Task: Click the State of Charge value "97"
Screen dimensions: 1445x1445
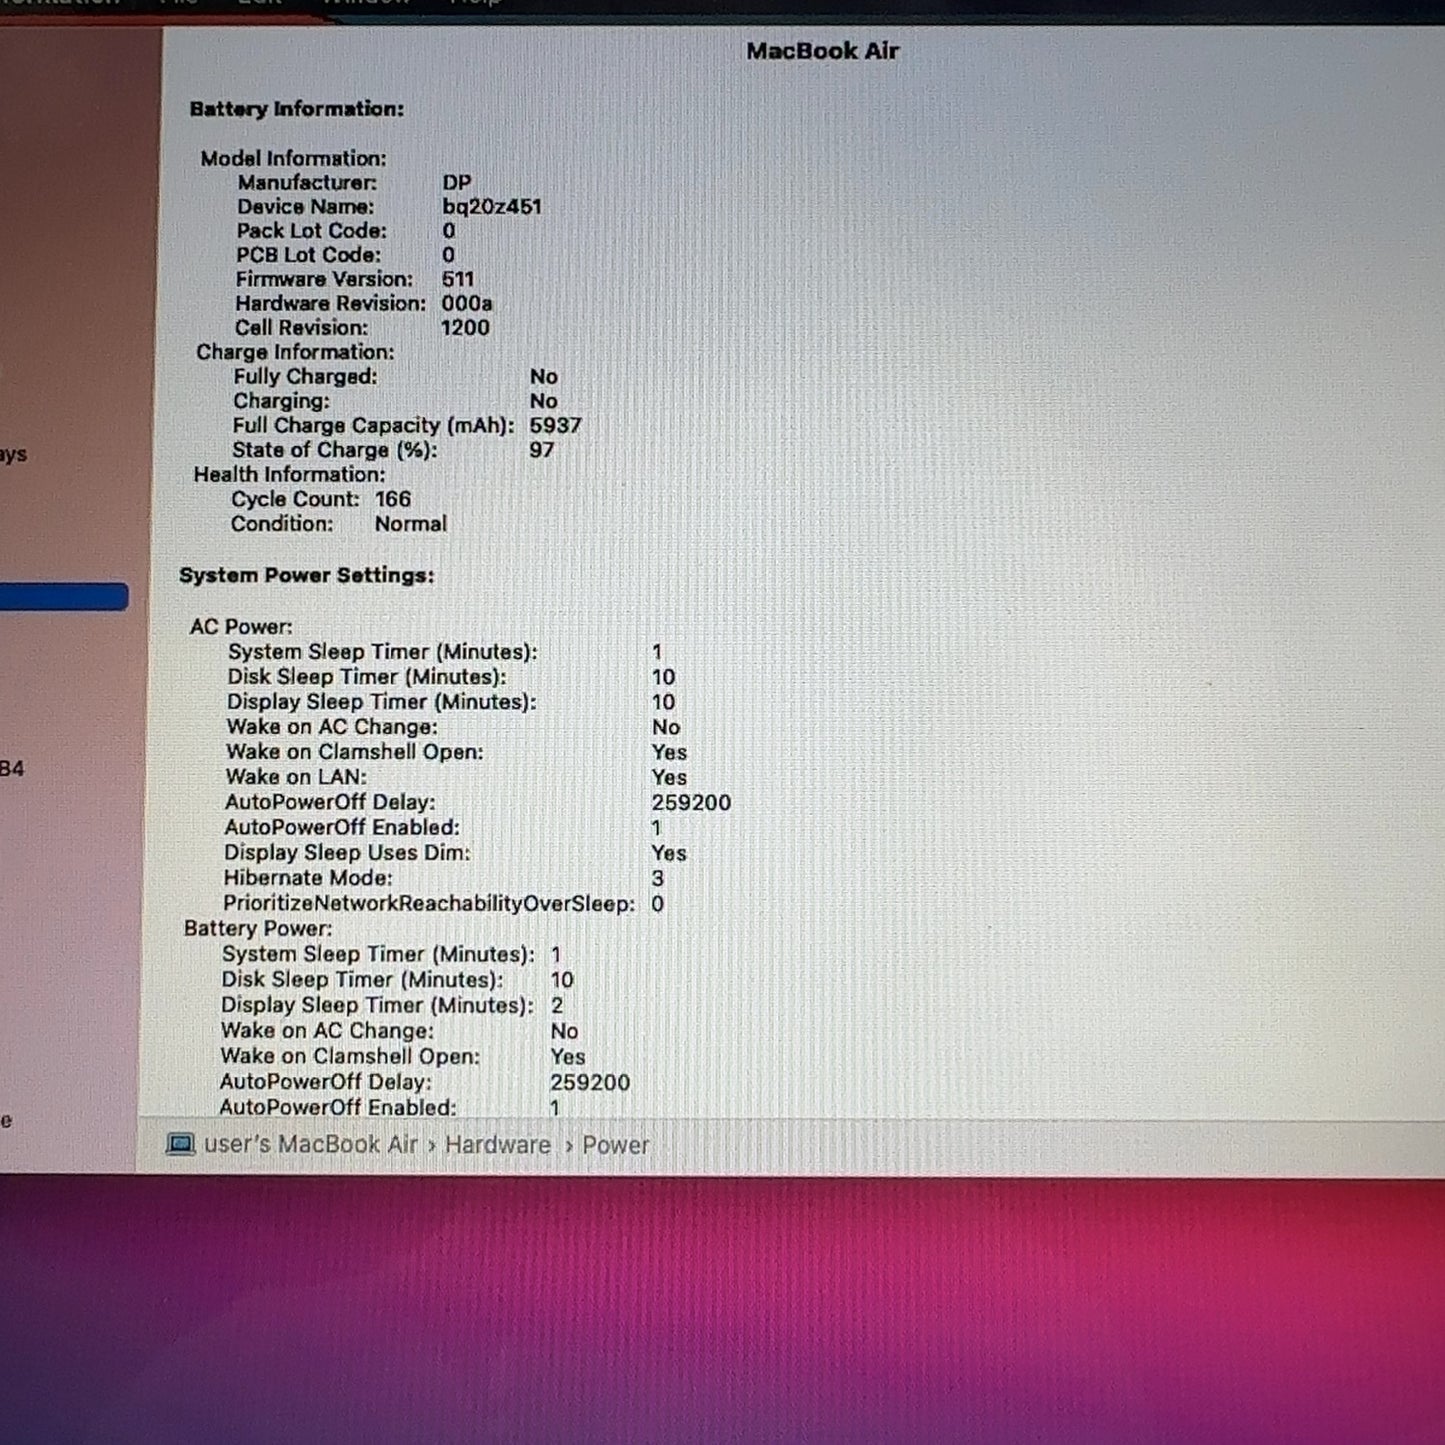Action: [541, 450]
